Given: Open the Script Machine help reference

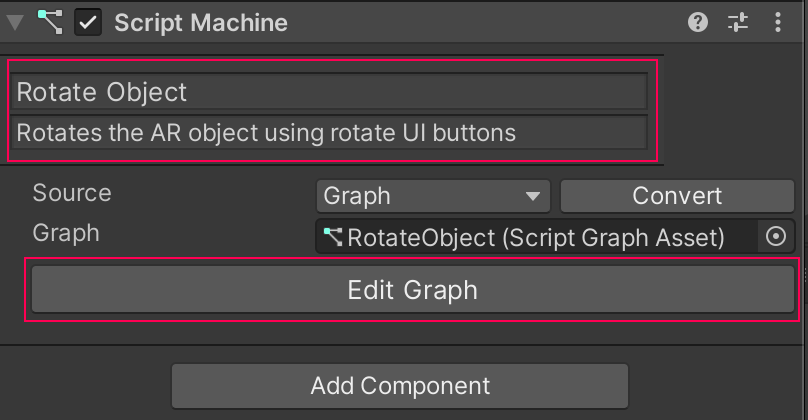Looking at the screenshot, I should point(698,22).
